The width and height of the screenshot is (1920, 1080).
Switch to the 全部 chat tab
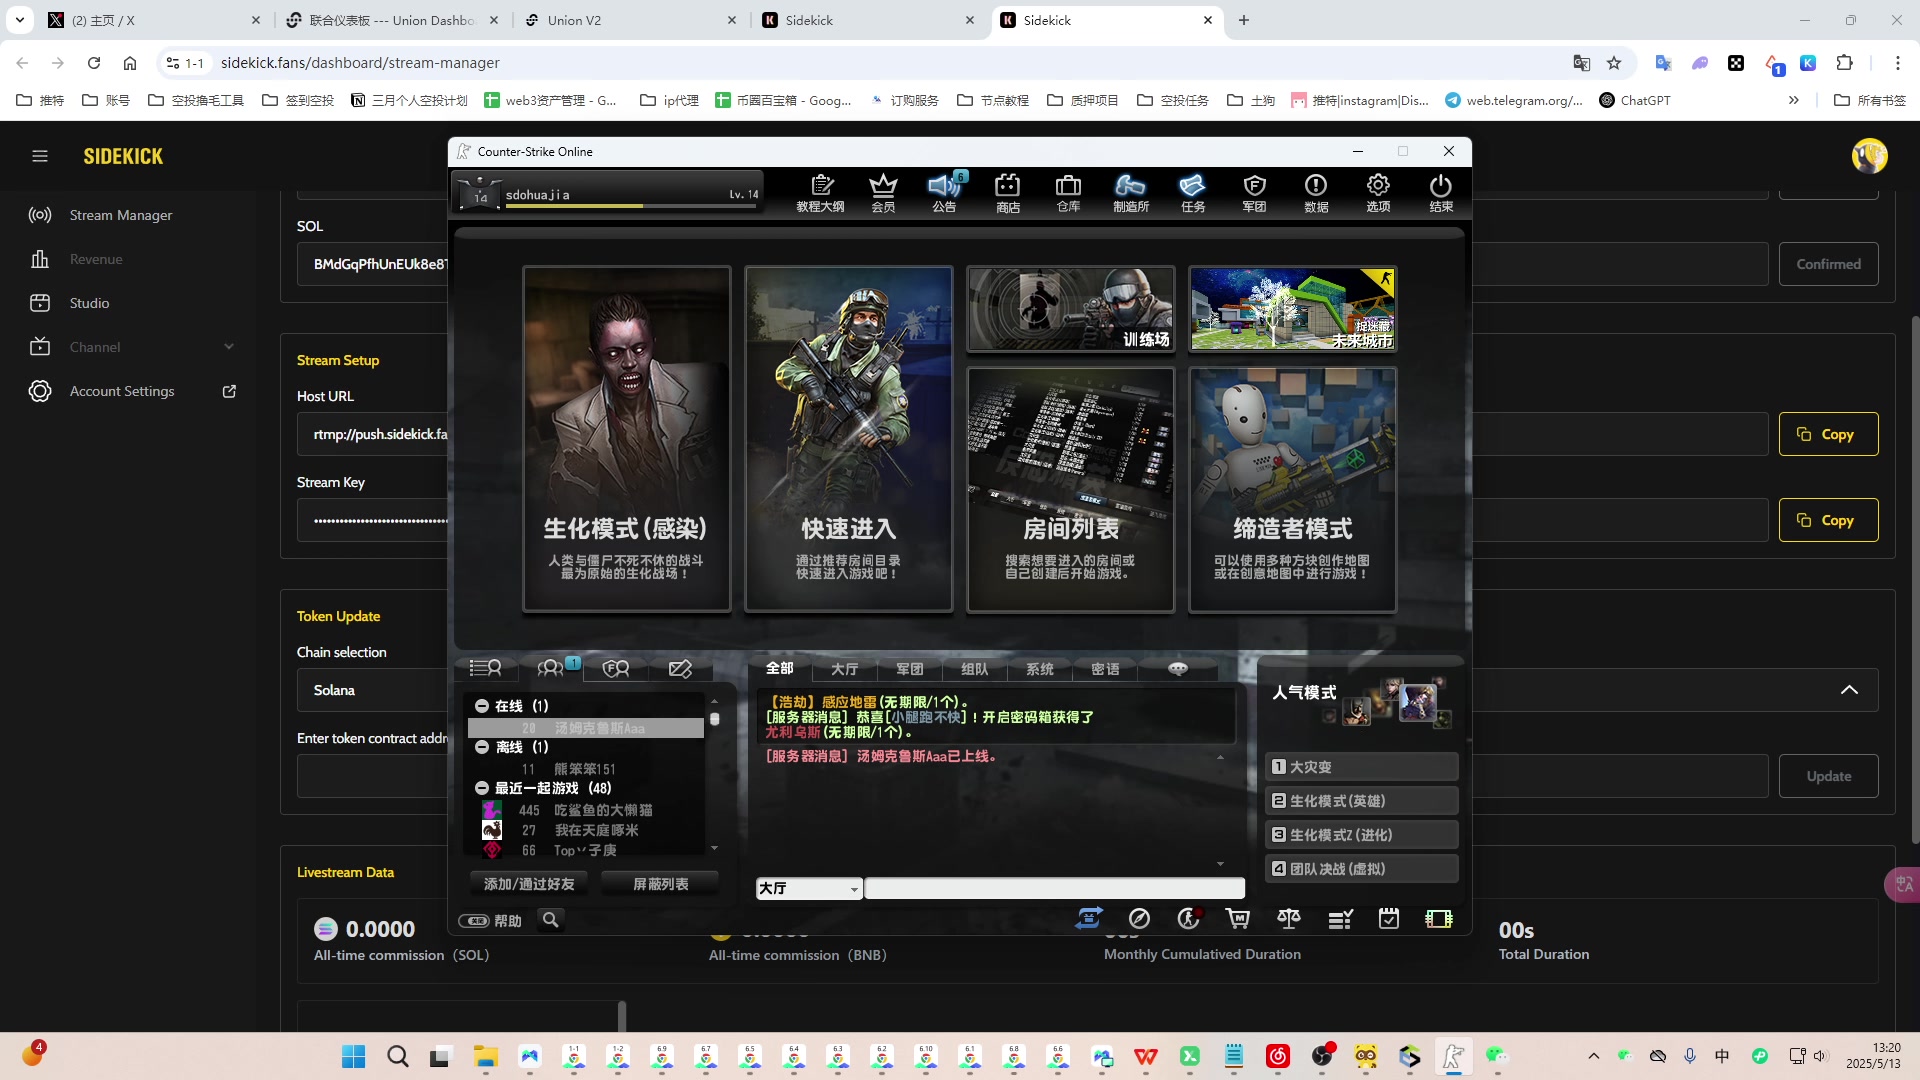tap(780, 668)
